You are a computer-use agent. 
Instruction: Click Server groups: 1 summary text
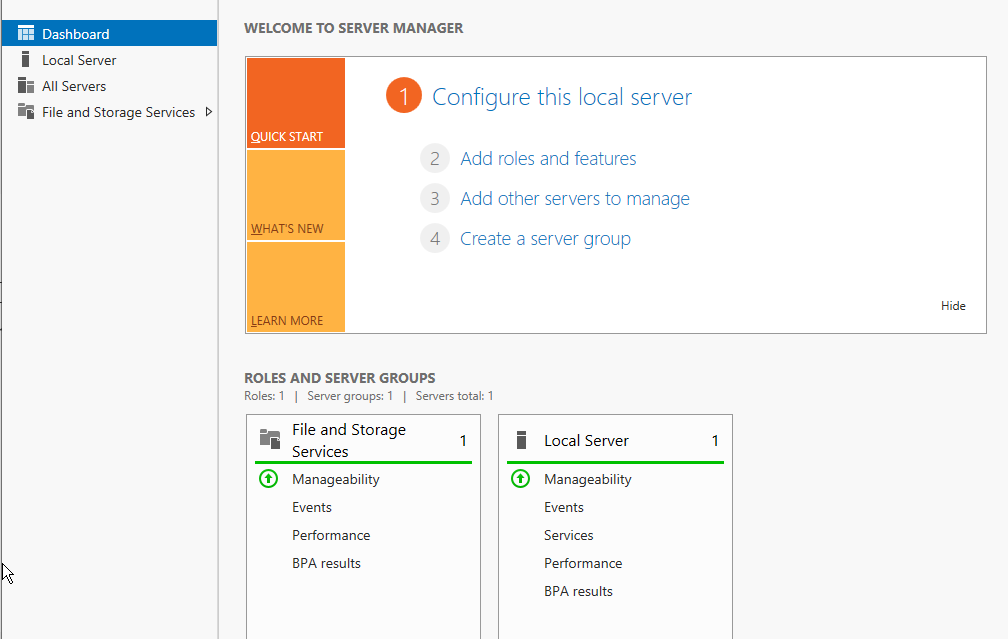click(x=350, y=396)
